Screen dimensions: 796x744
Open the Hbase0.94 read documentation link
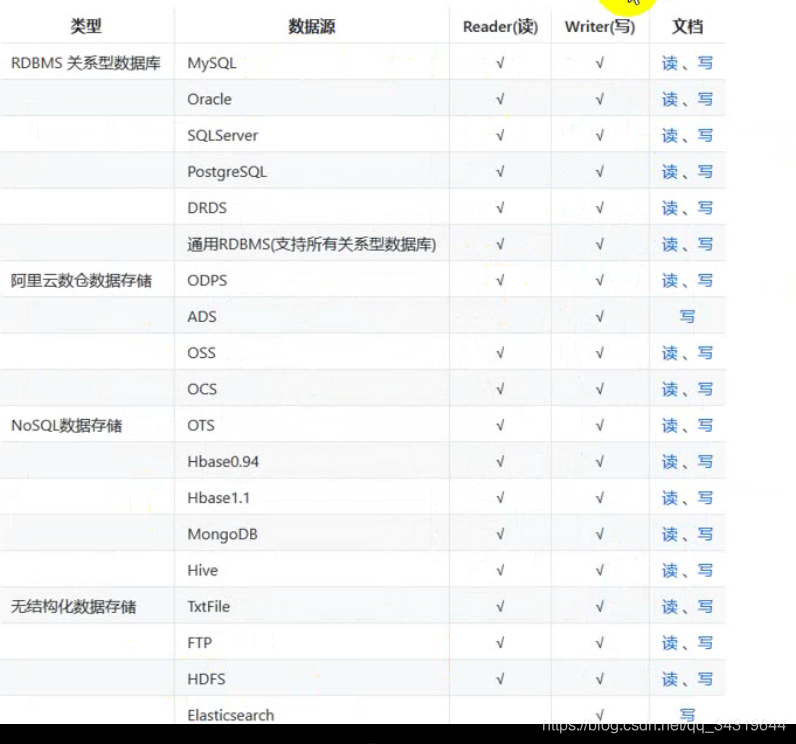coord(670,462)
